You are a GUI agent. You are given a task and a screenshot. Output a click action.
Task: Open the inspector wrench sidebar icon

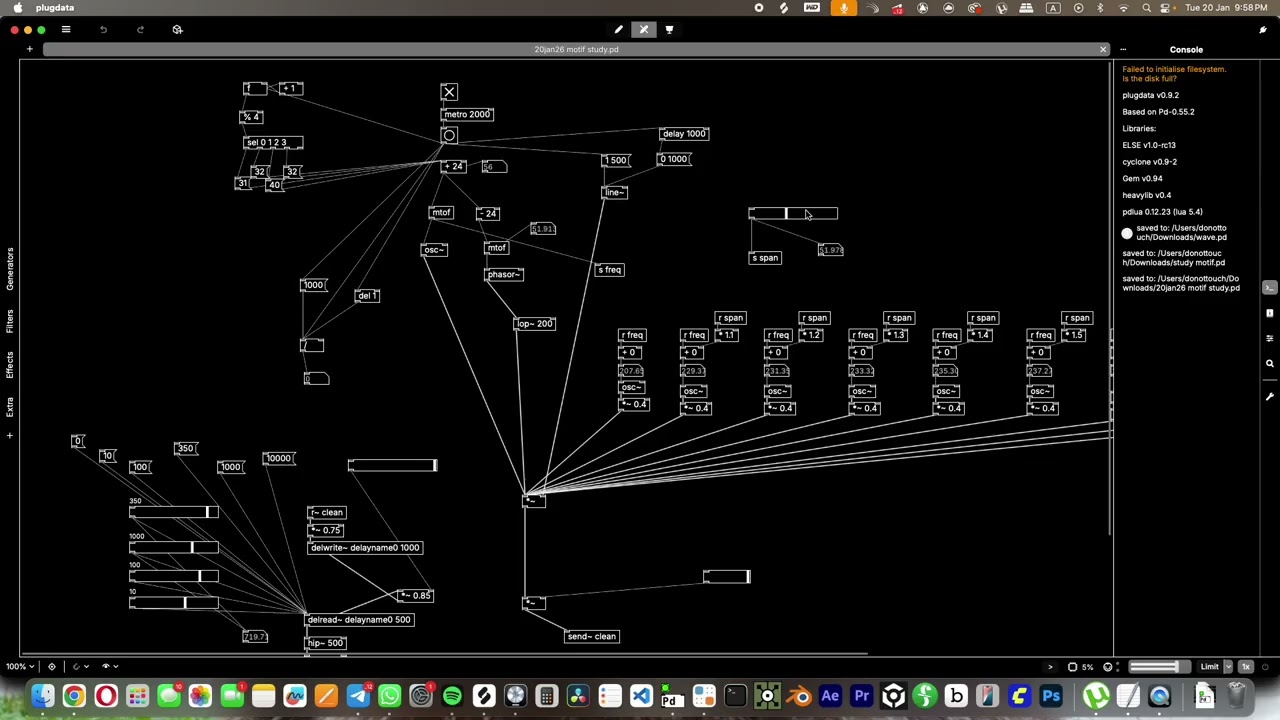click(x=1269, y=396)
